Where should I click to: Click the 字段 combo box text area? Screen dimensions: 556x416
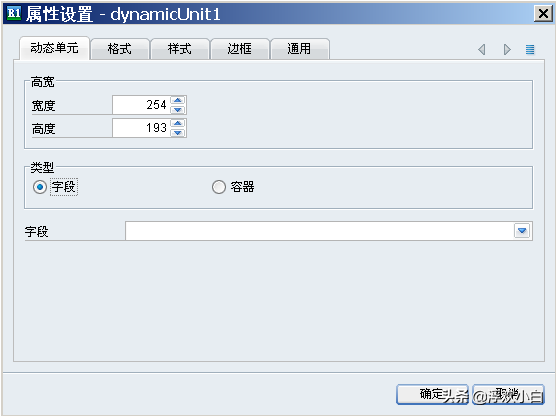319,231
